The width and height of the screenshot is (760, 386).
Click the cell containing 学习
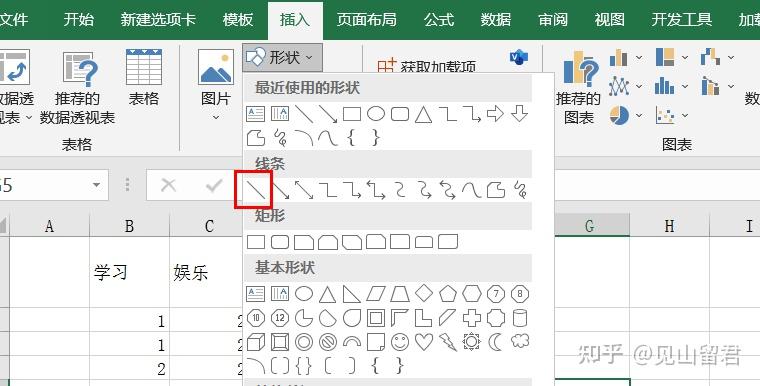pos(129,272)
